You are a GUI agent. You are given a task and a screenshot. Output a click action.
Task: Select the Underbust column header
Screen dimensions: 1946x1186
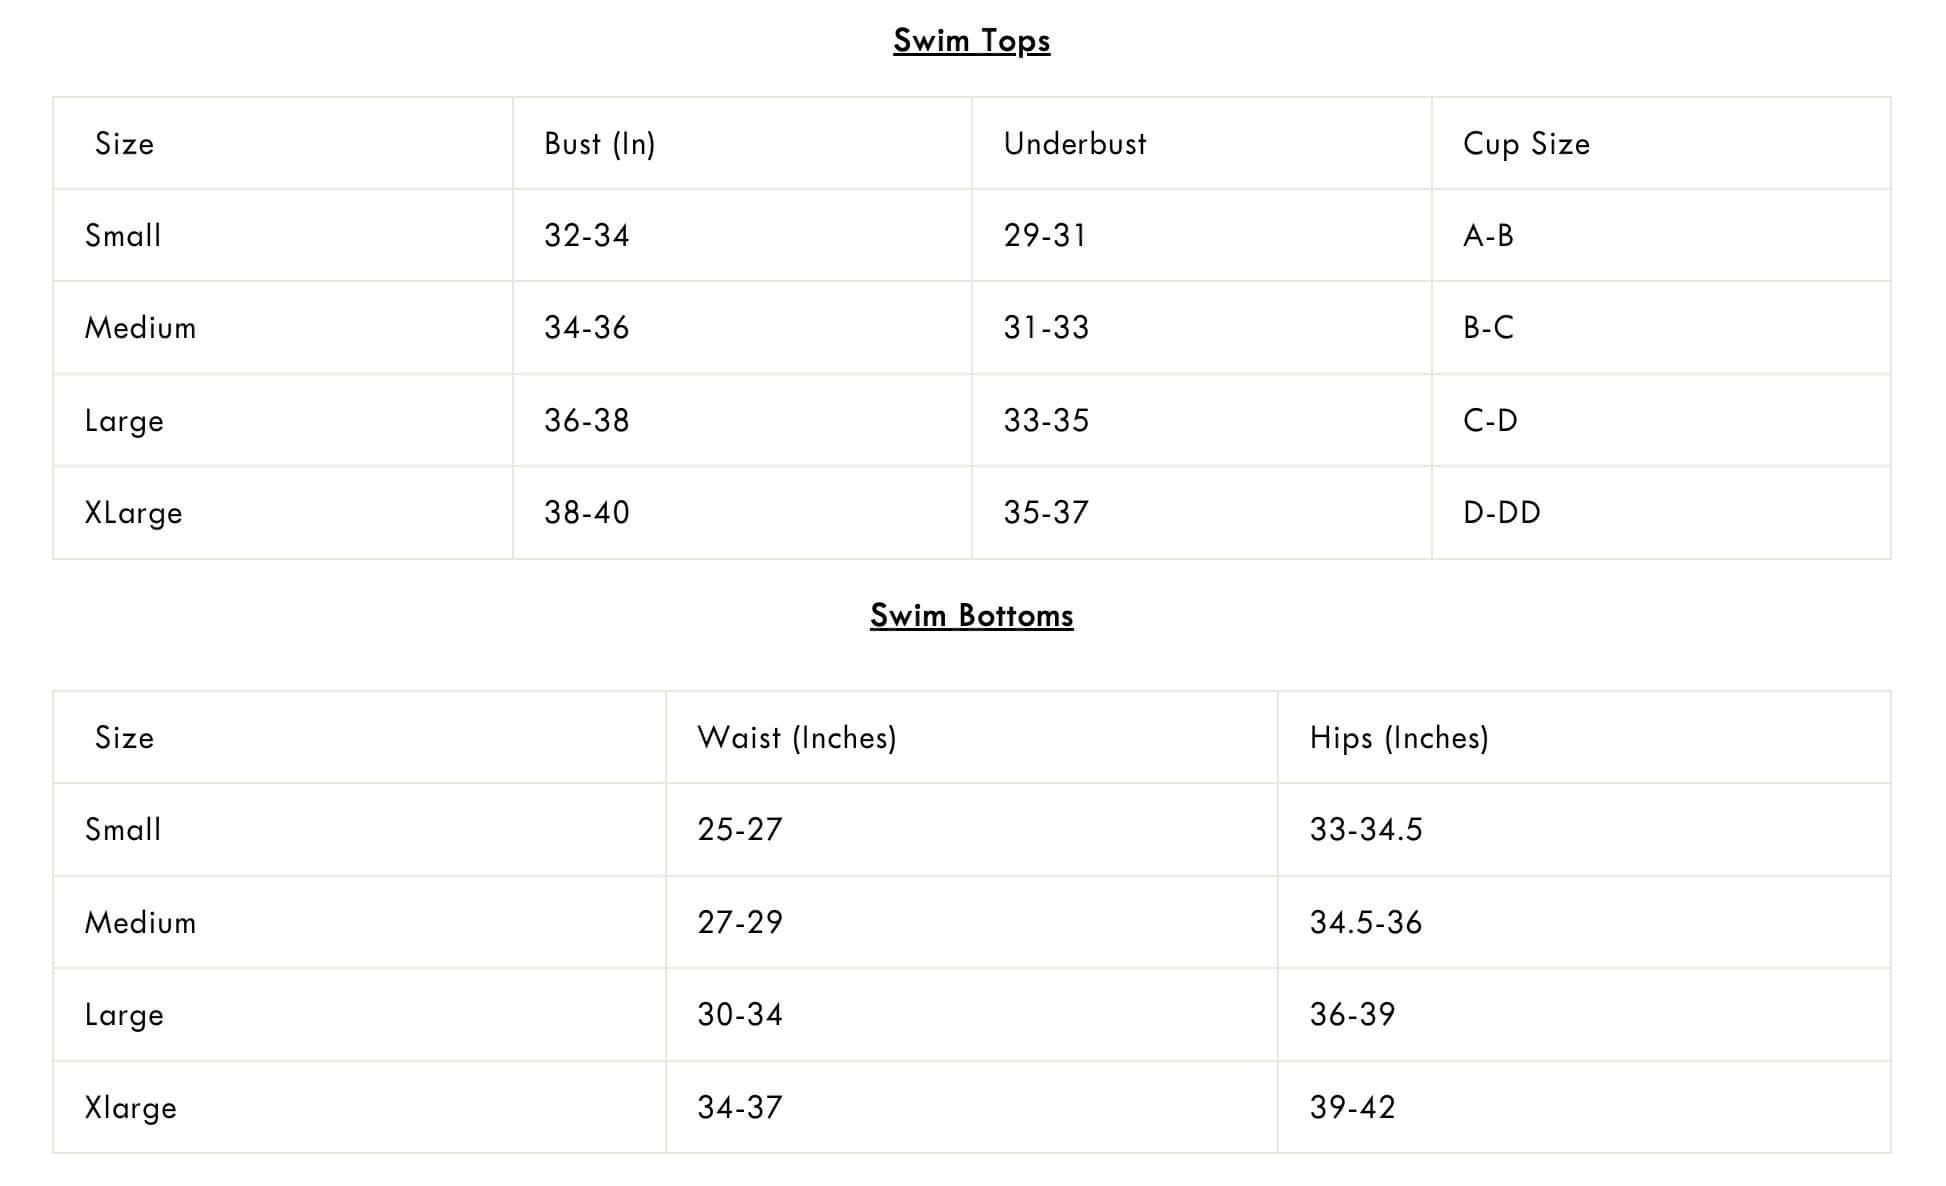(1075, 144)
